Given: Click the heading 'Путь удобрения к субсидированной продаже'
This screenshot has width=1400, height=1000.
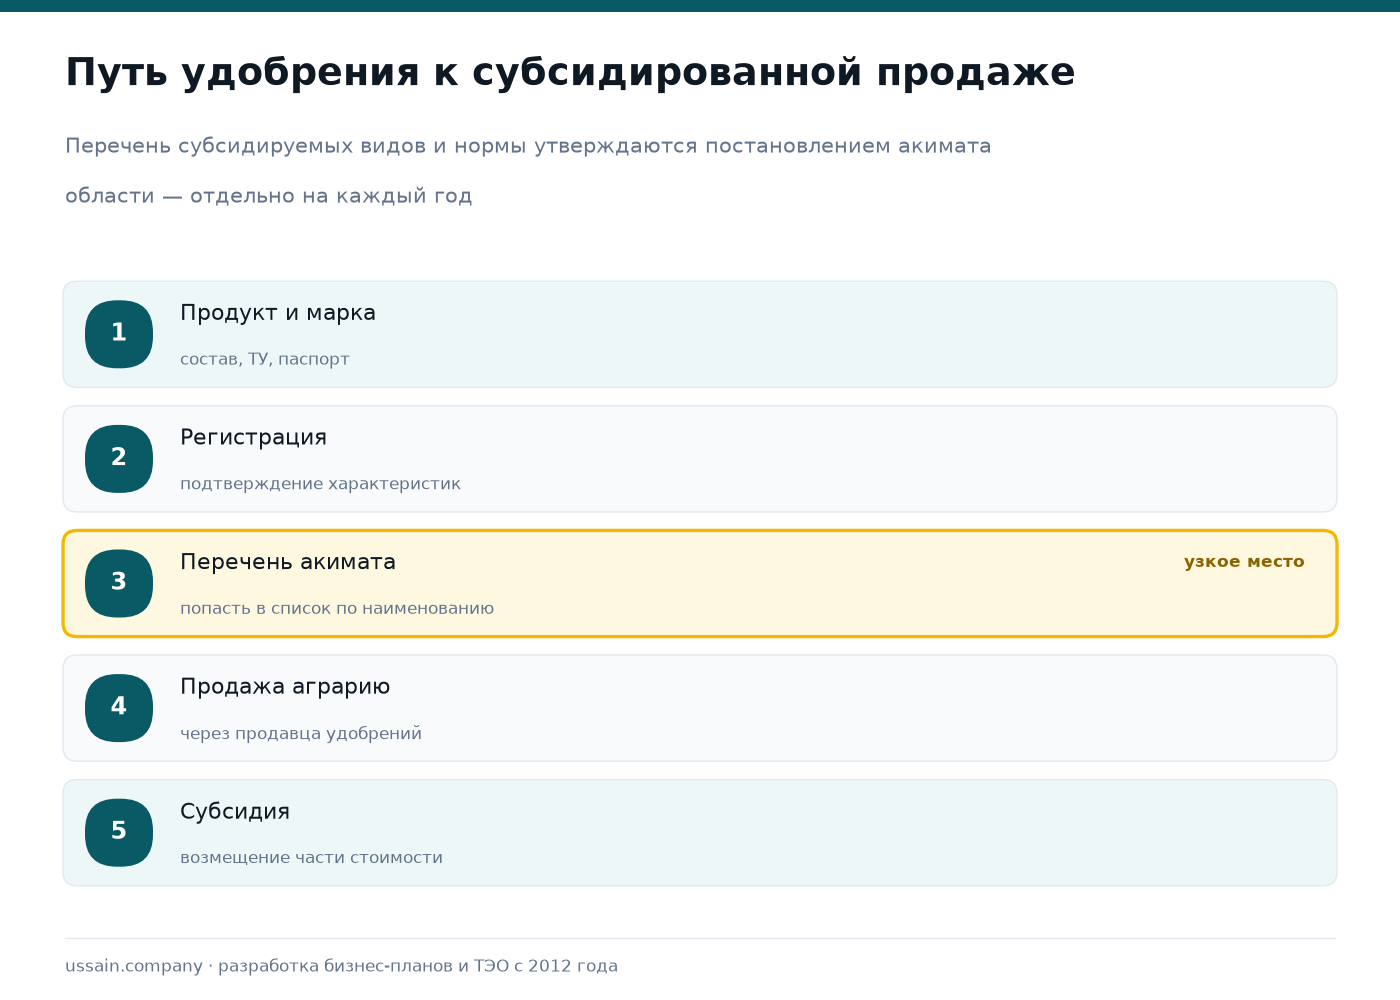Looking at the screenshot, I should point(570,73).
